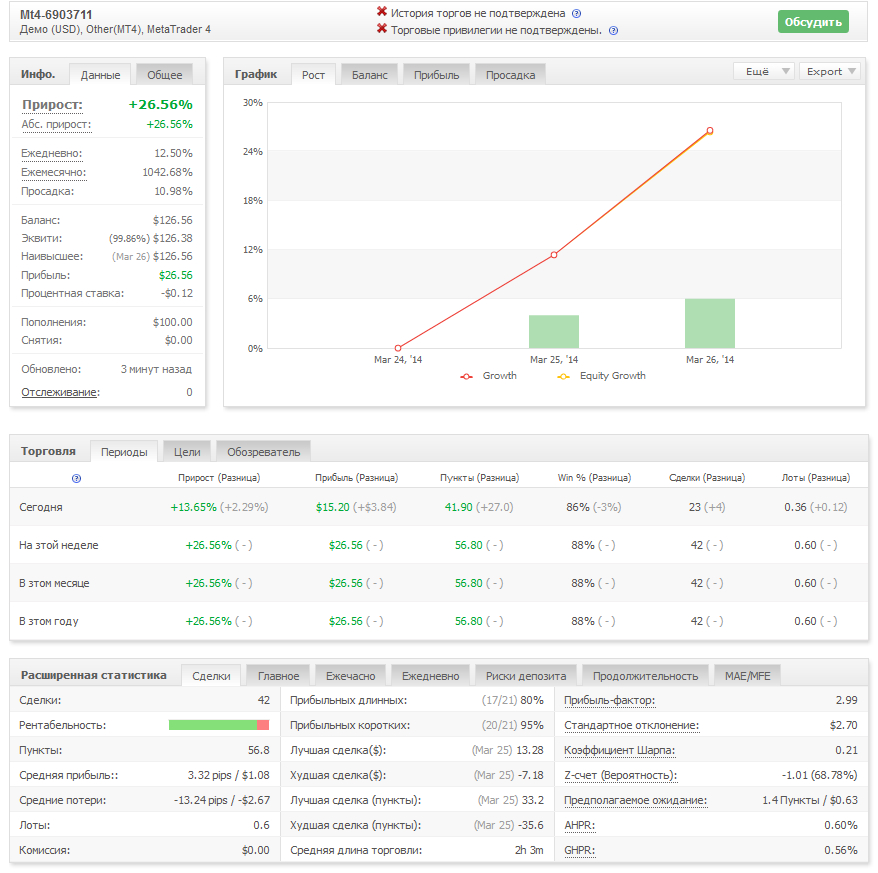Click the Лоты (Разница) column header
This screenshot has width=878, height=873.
point(816,478)
